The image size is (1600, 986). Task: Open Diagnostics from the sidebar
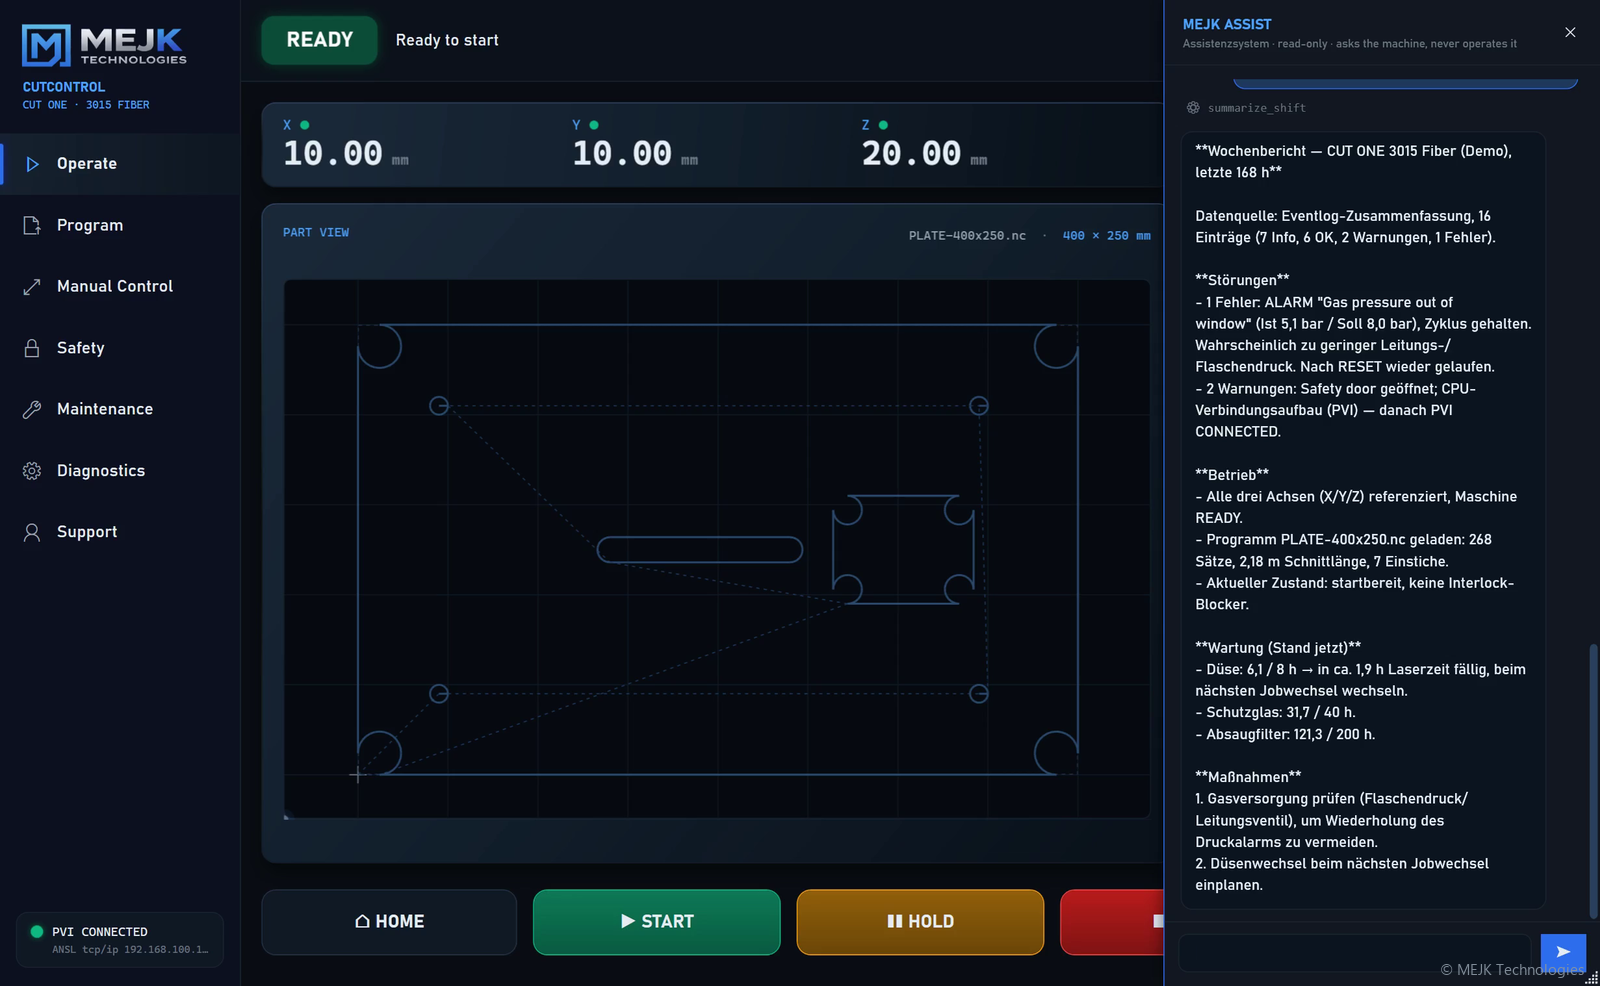(x=120, y=471)
